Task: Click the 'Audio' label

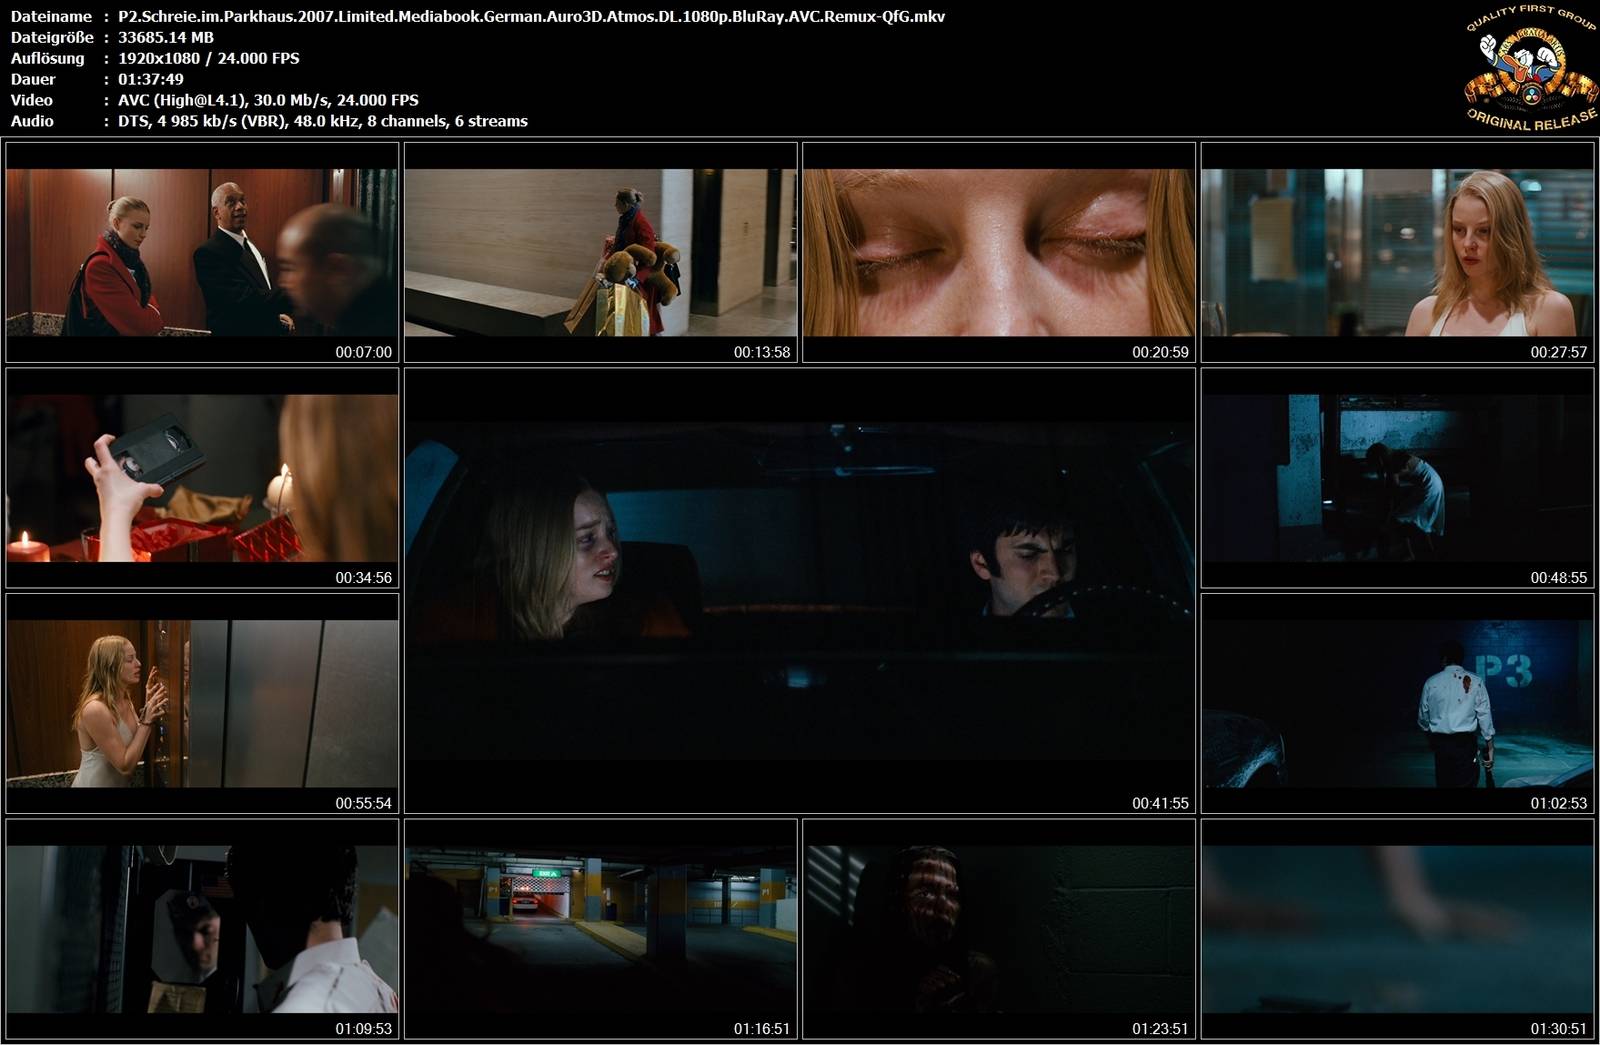Action: pyautogui.click(x=32, y=121)
